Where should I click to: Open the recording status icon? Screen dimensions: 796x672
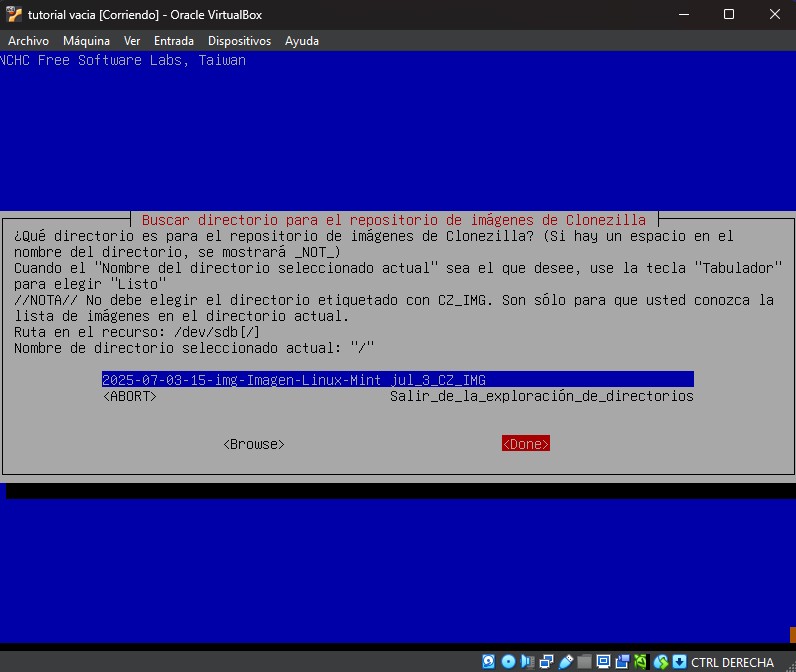pyautogui.click(x=622, y=661)
